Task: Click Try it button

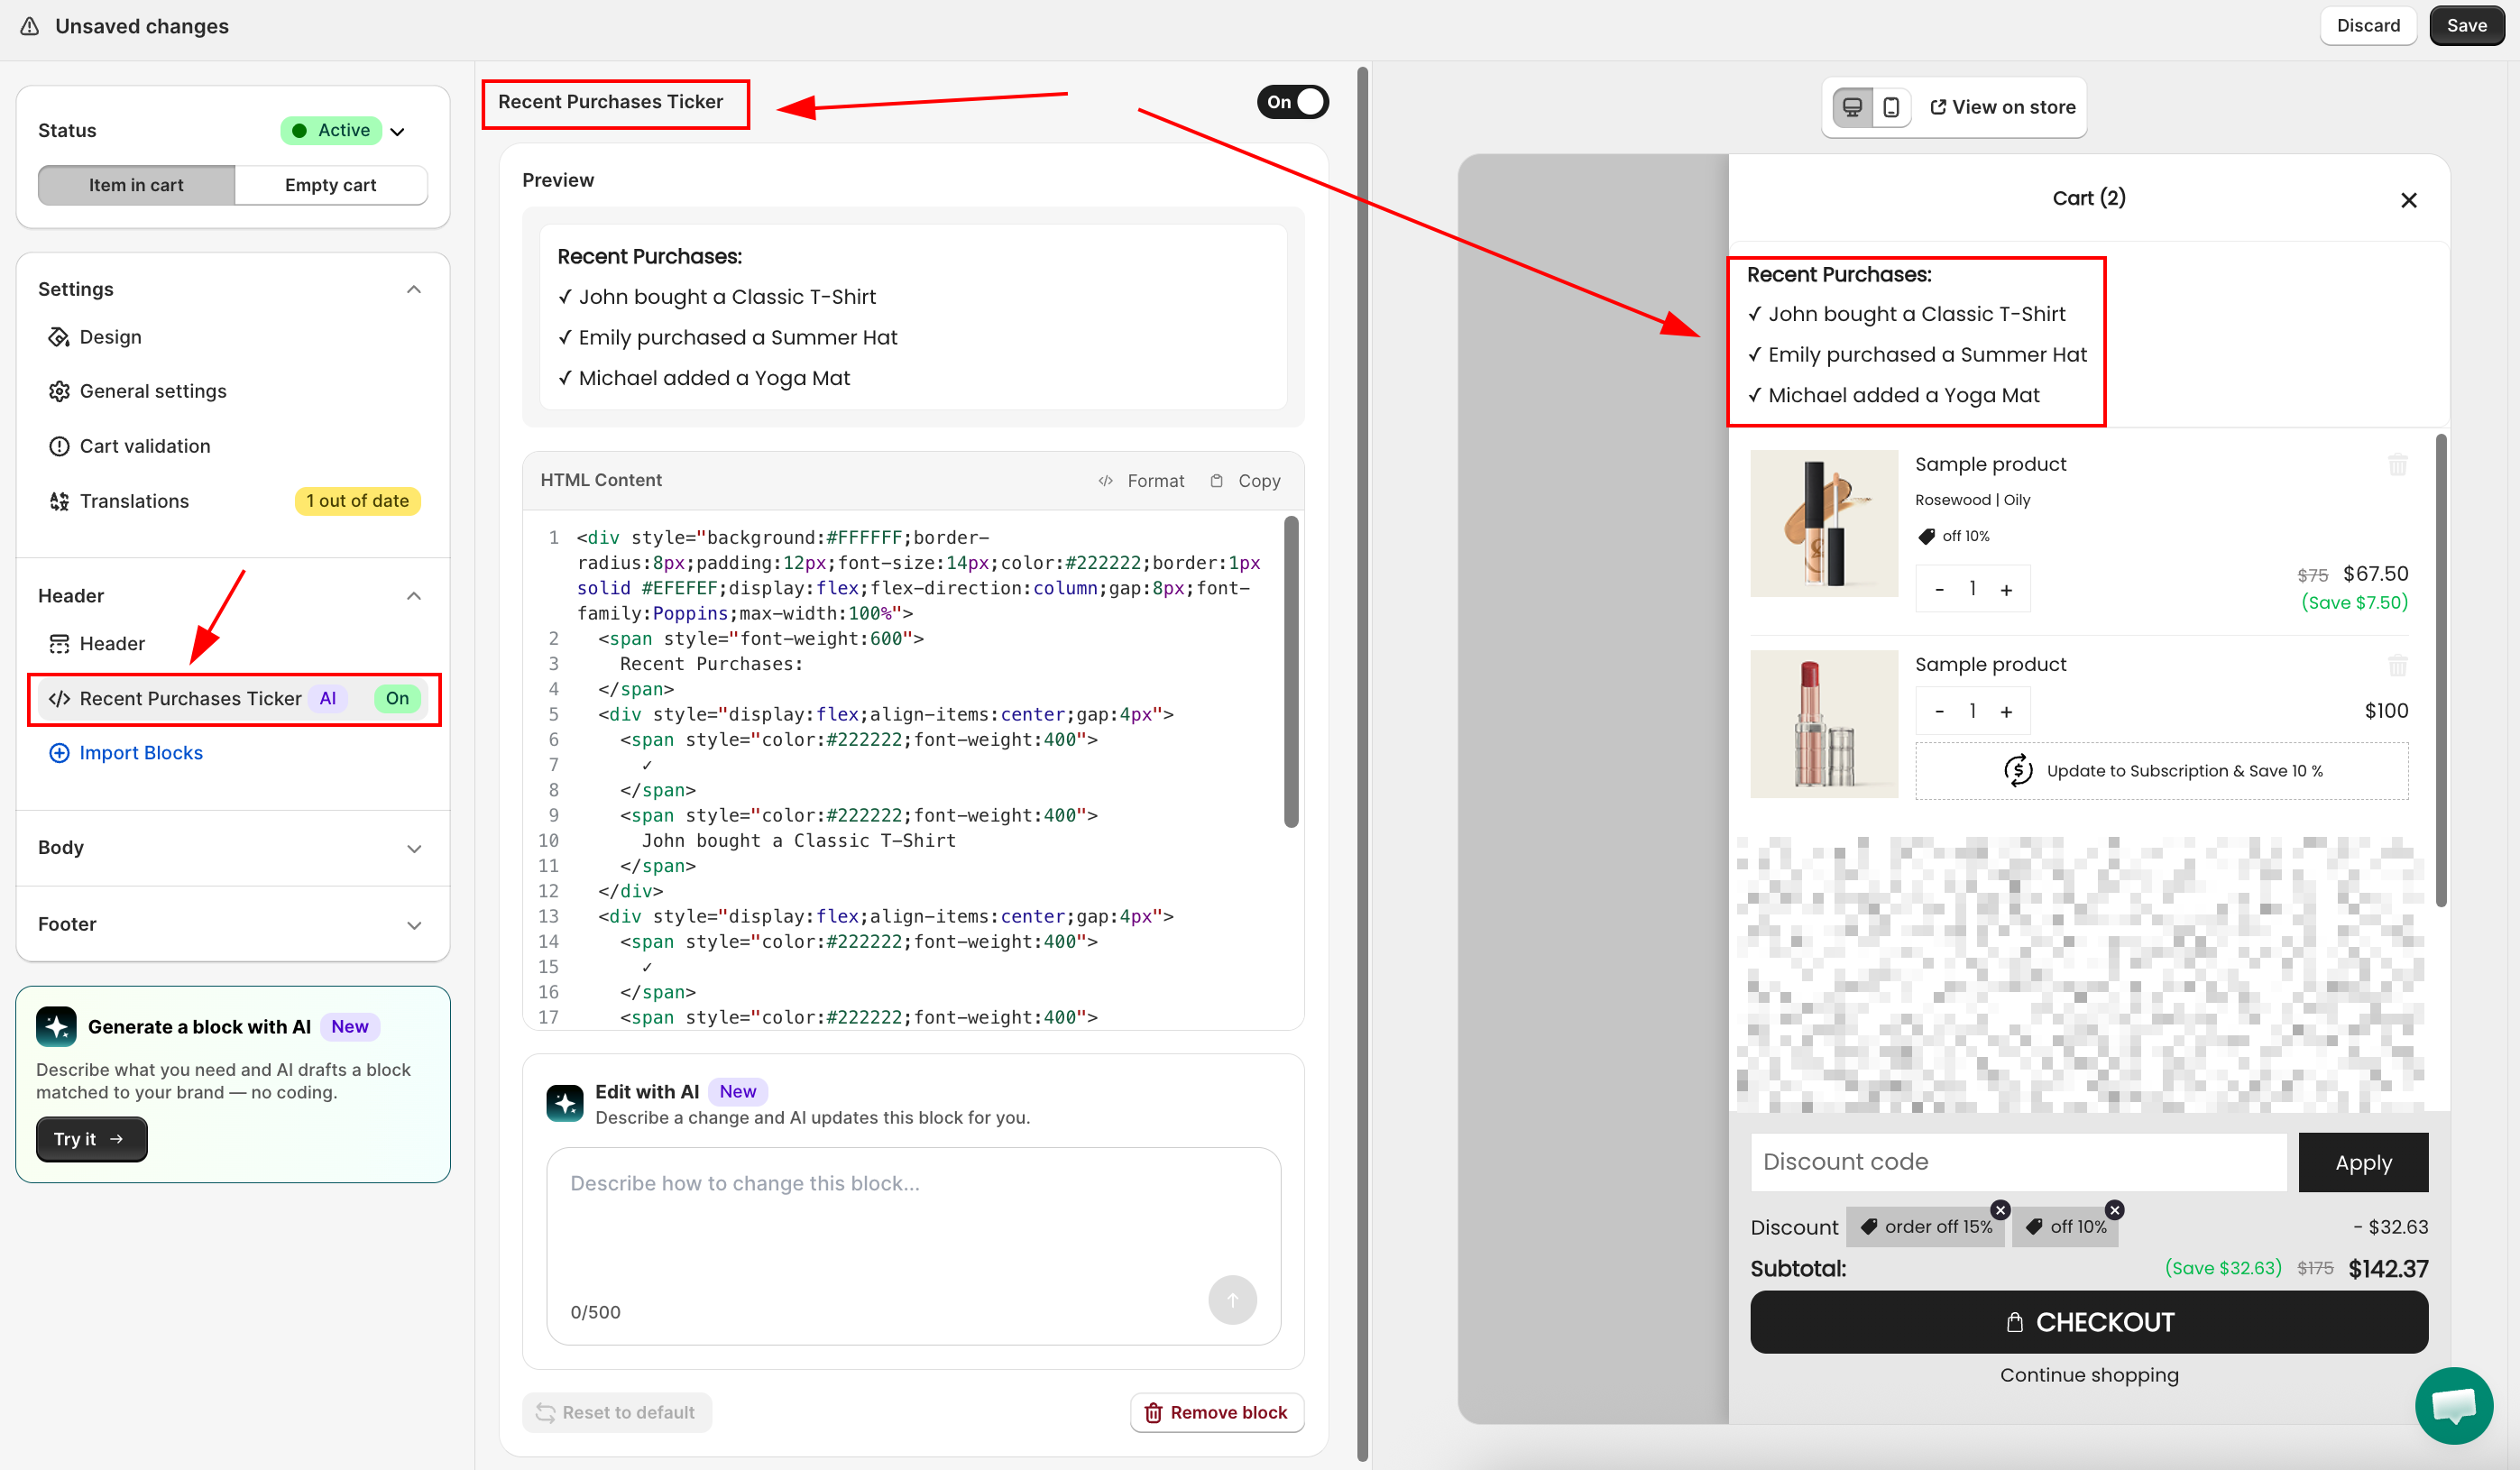Action: [x=91, y=1139]
